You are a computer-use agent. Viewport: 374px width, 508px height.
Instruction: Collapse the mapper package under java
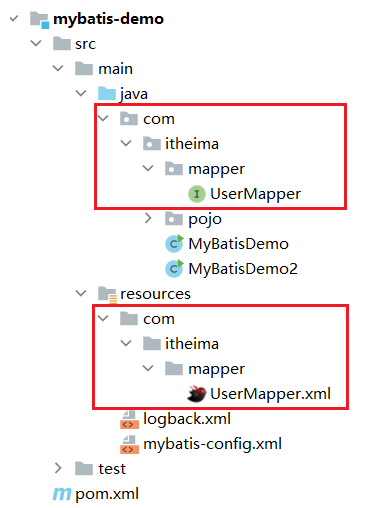coord(148,168)
